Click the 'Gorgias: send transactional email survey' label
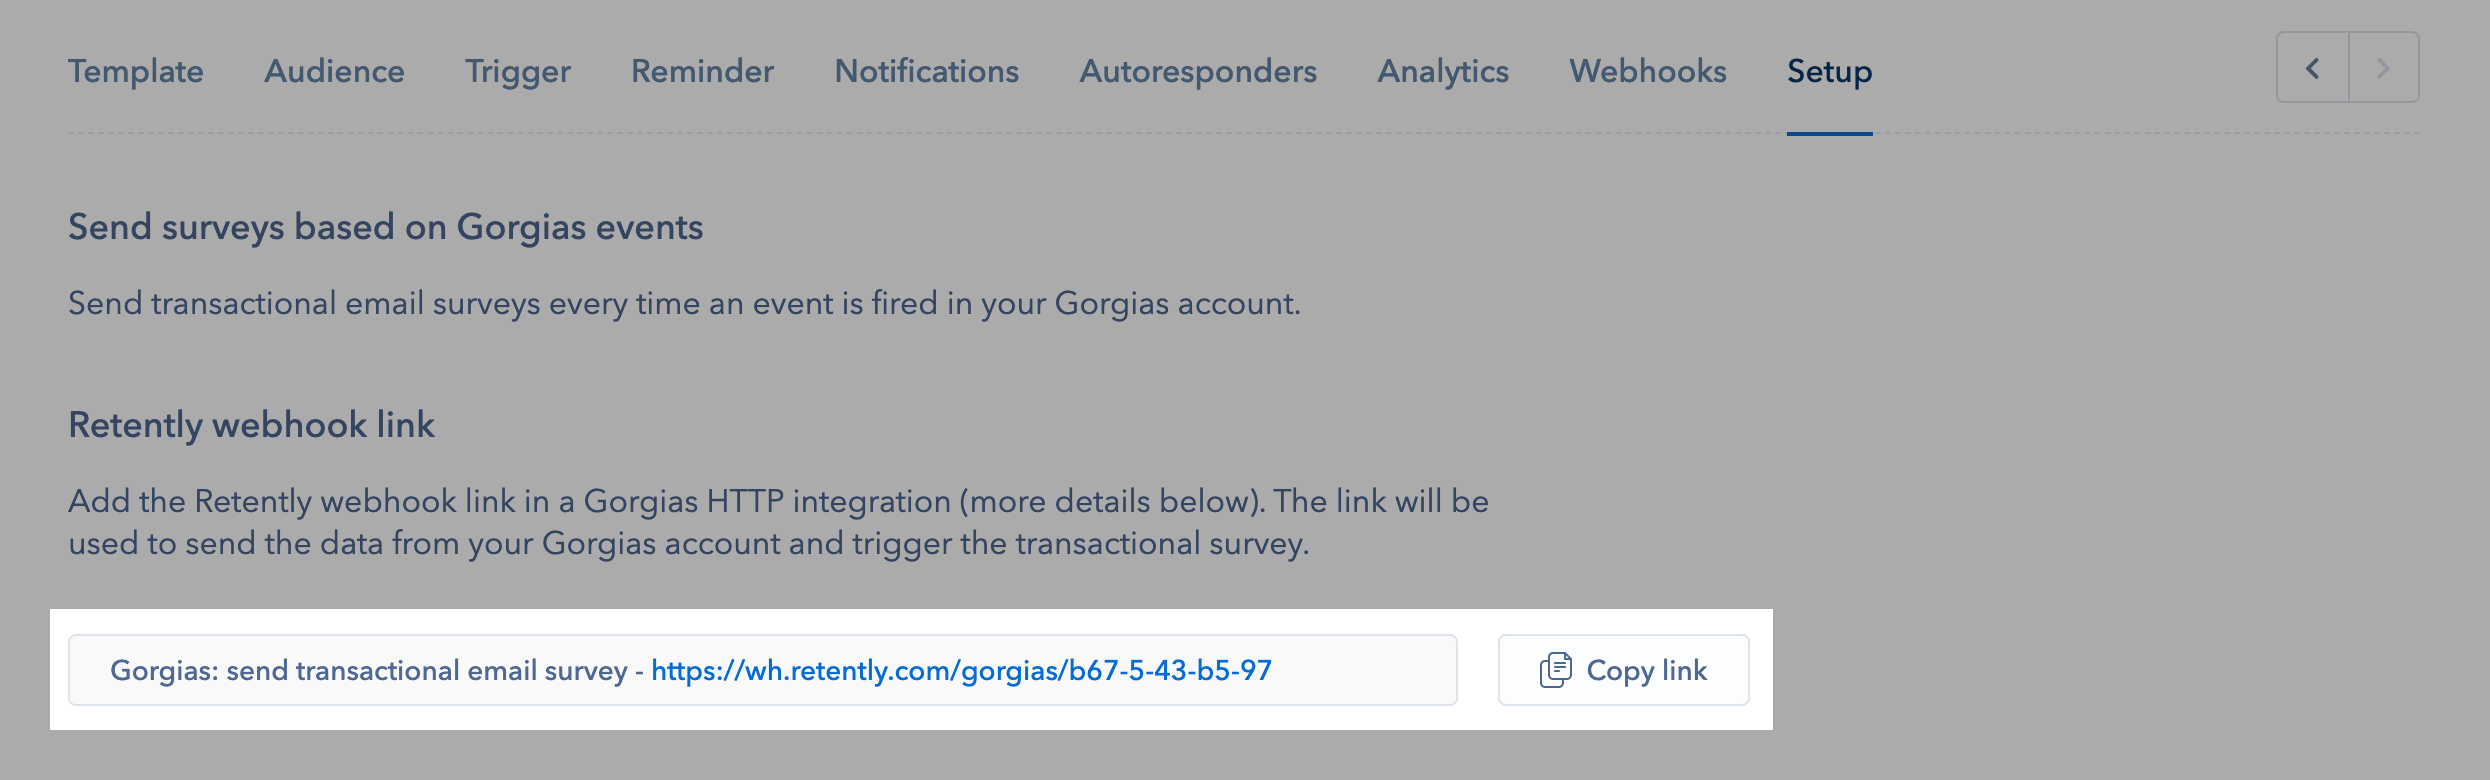This screenshot has width=2490, height=780. coord(369,670)
